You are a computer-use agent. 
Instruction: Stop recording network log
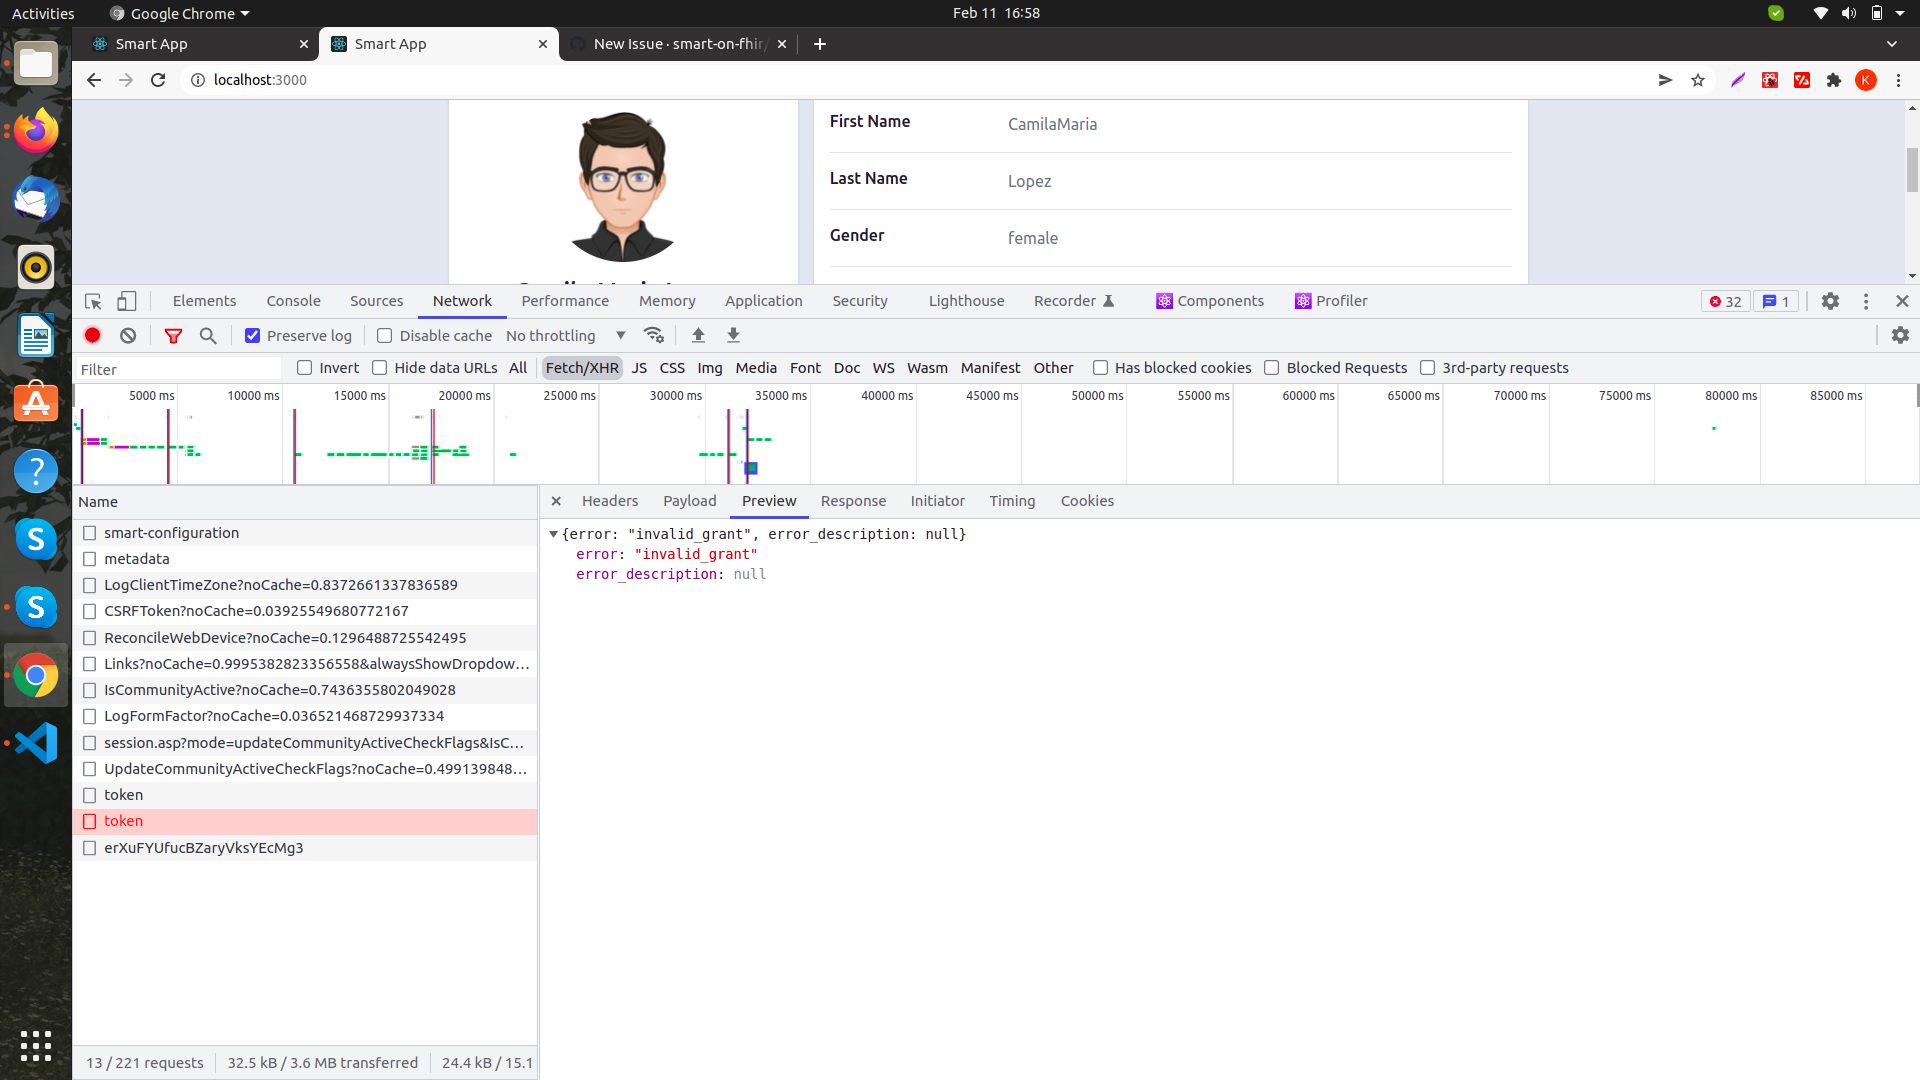92,335
